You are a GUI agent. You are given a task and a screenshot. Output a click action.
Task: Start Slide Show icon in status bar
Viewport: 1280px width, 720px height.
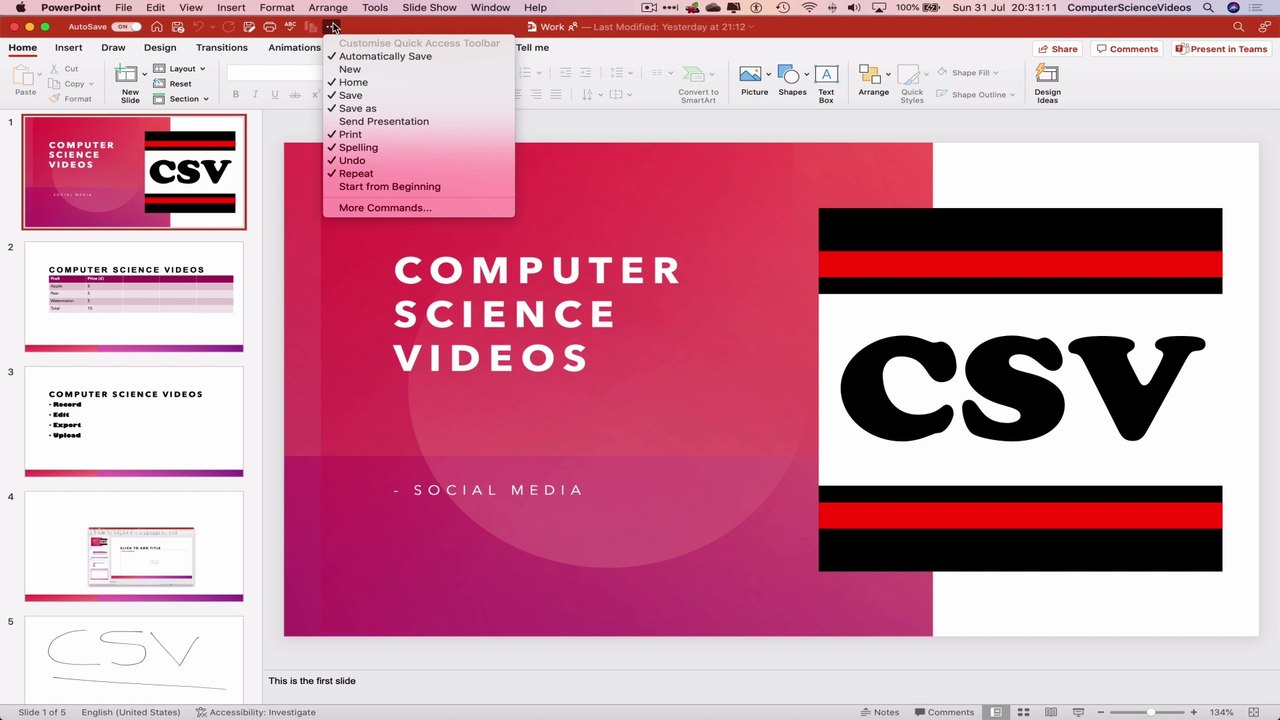pyautogui.click(x=1078, y=712)
